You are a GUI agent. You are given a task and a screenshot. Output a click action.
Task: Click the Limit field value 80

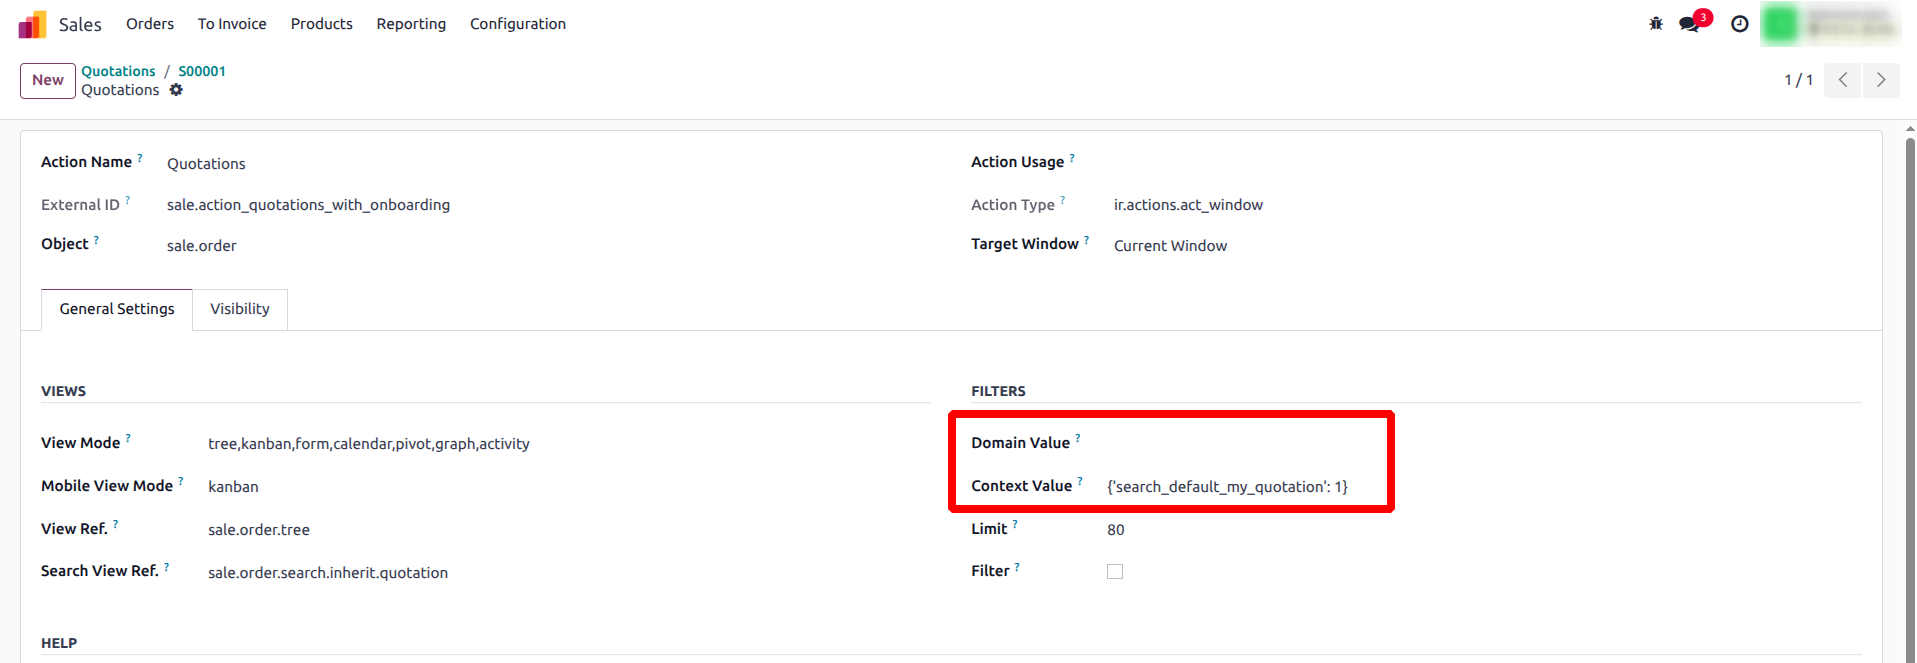tap(1116, 530)
